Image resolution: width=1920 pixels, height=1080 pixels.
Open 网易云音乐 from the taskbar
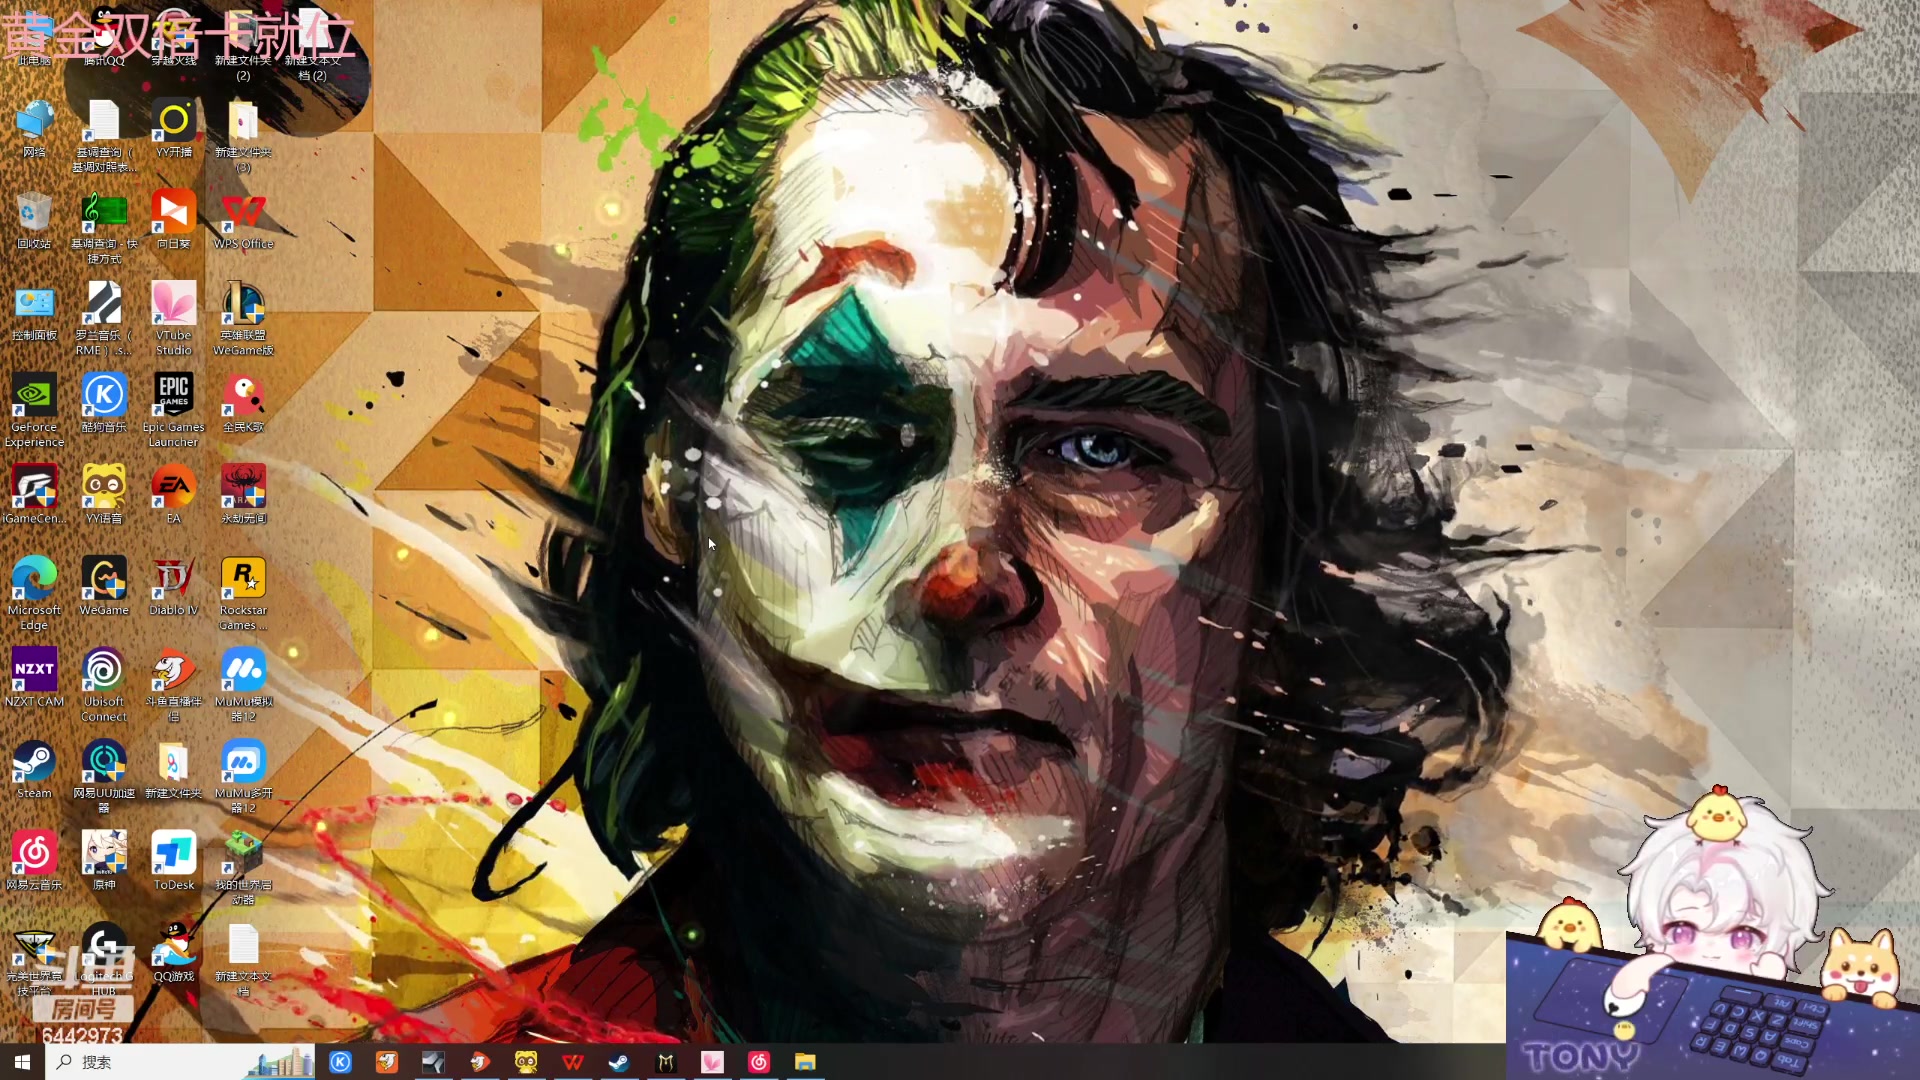(x=759, y=1062)
